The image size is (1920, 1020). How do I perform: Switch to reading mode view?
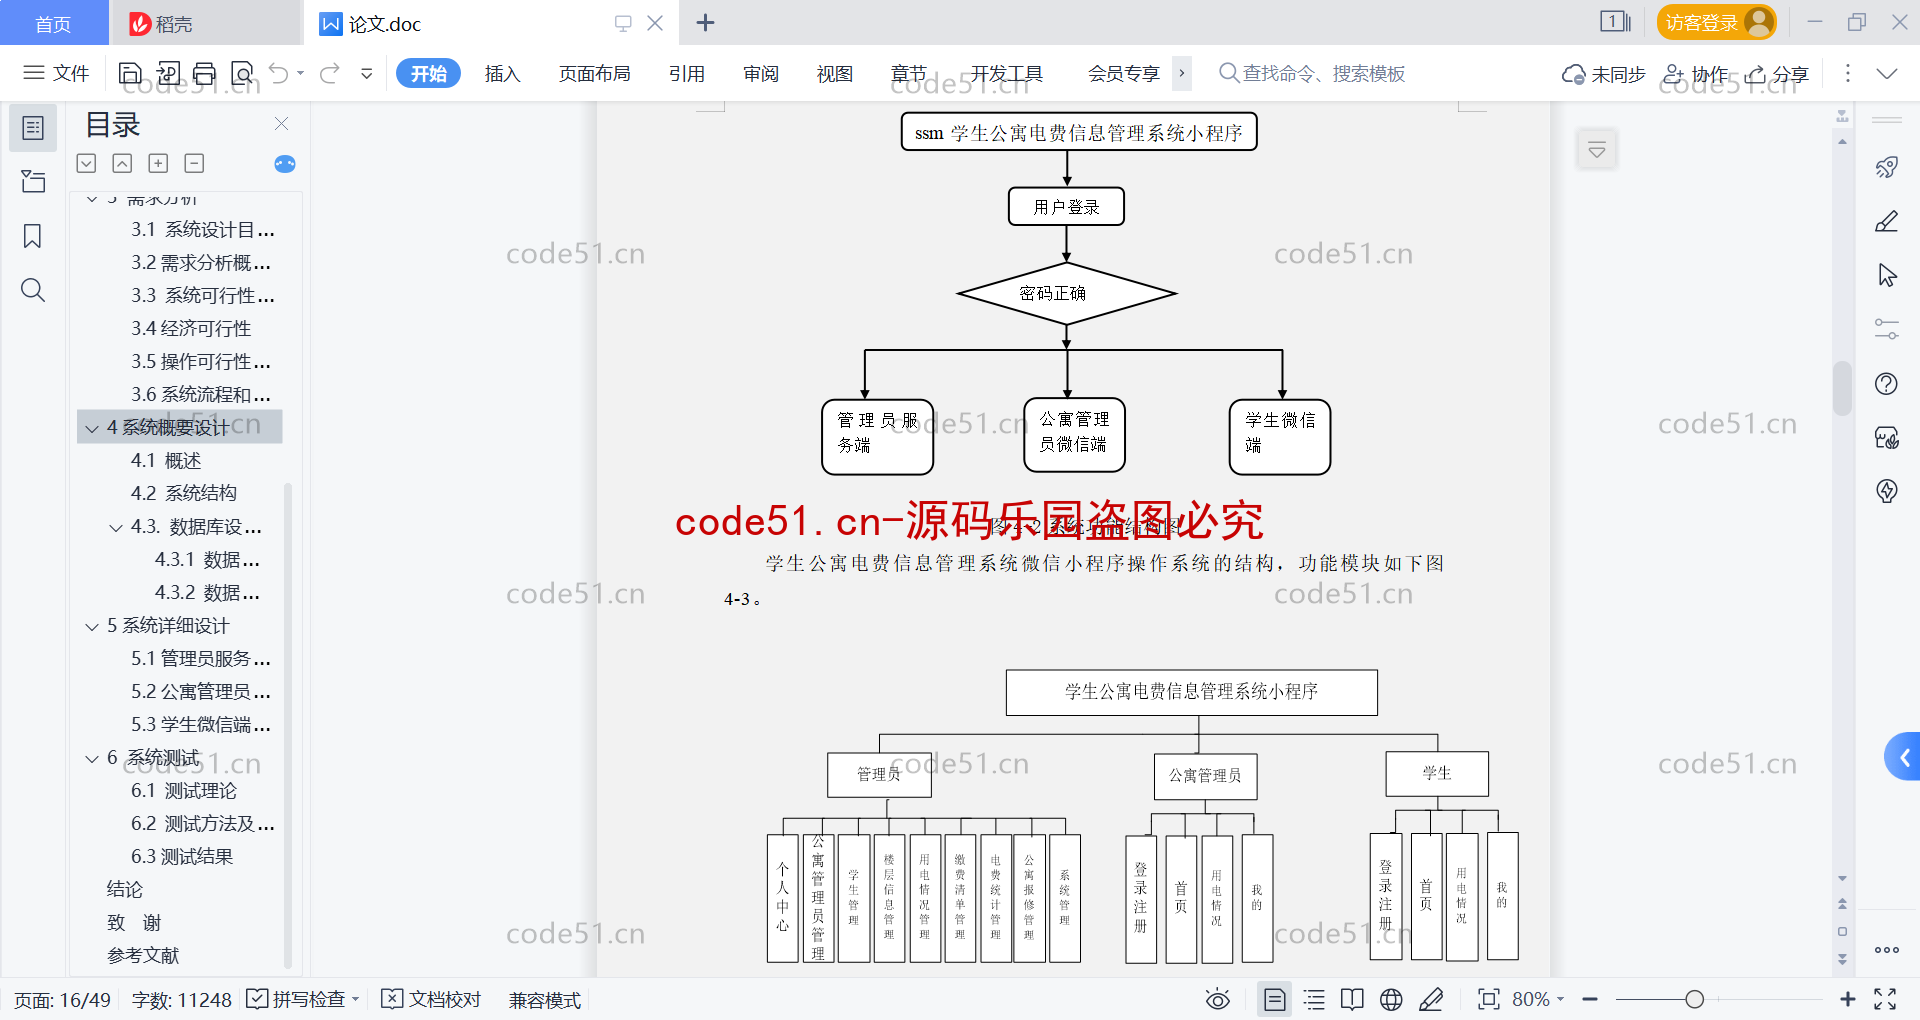click(x=1352, y=999)
